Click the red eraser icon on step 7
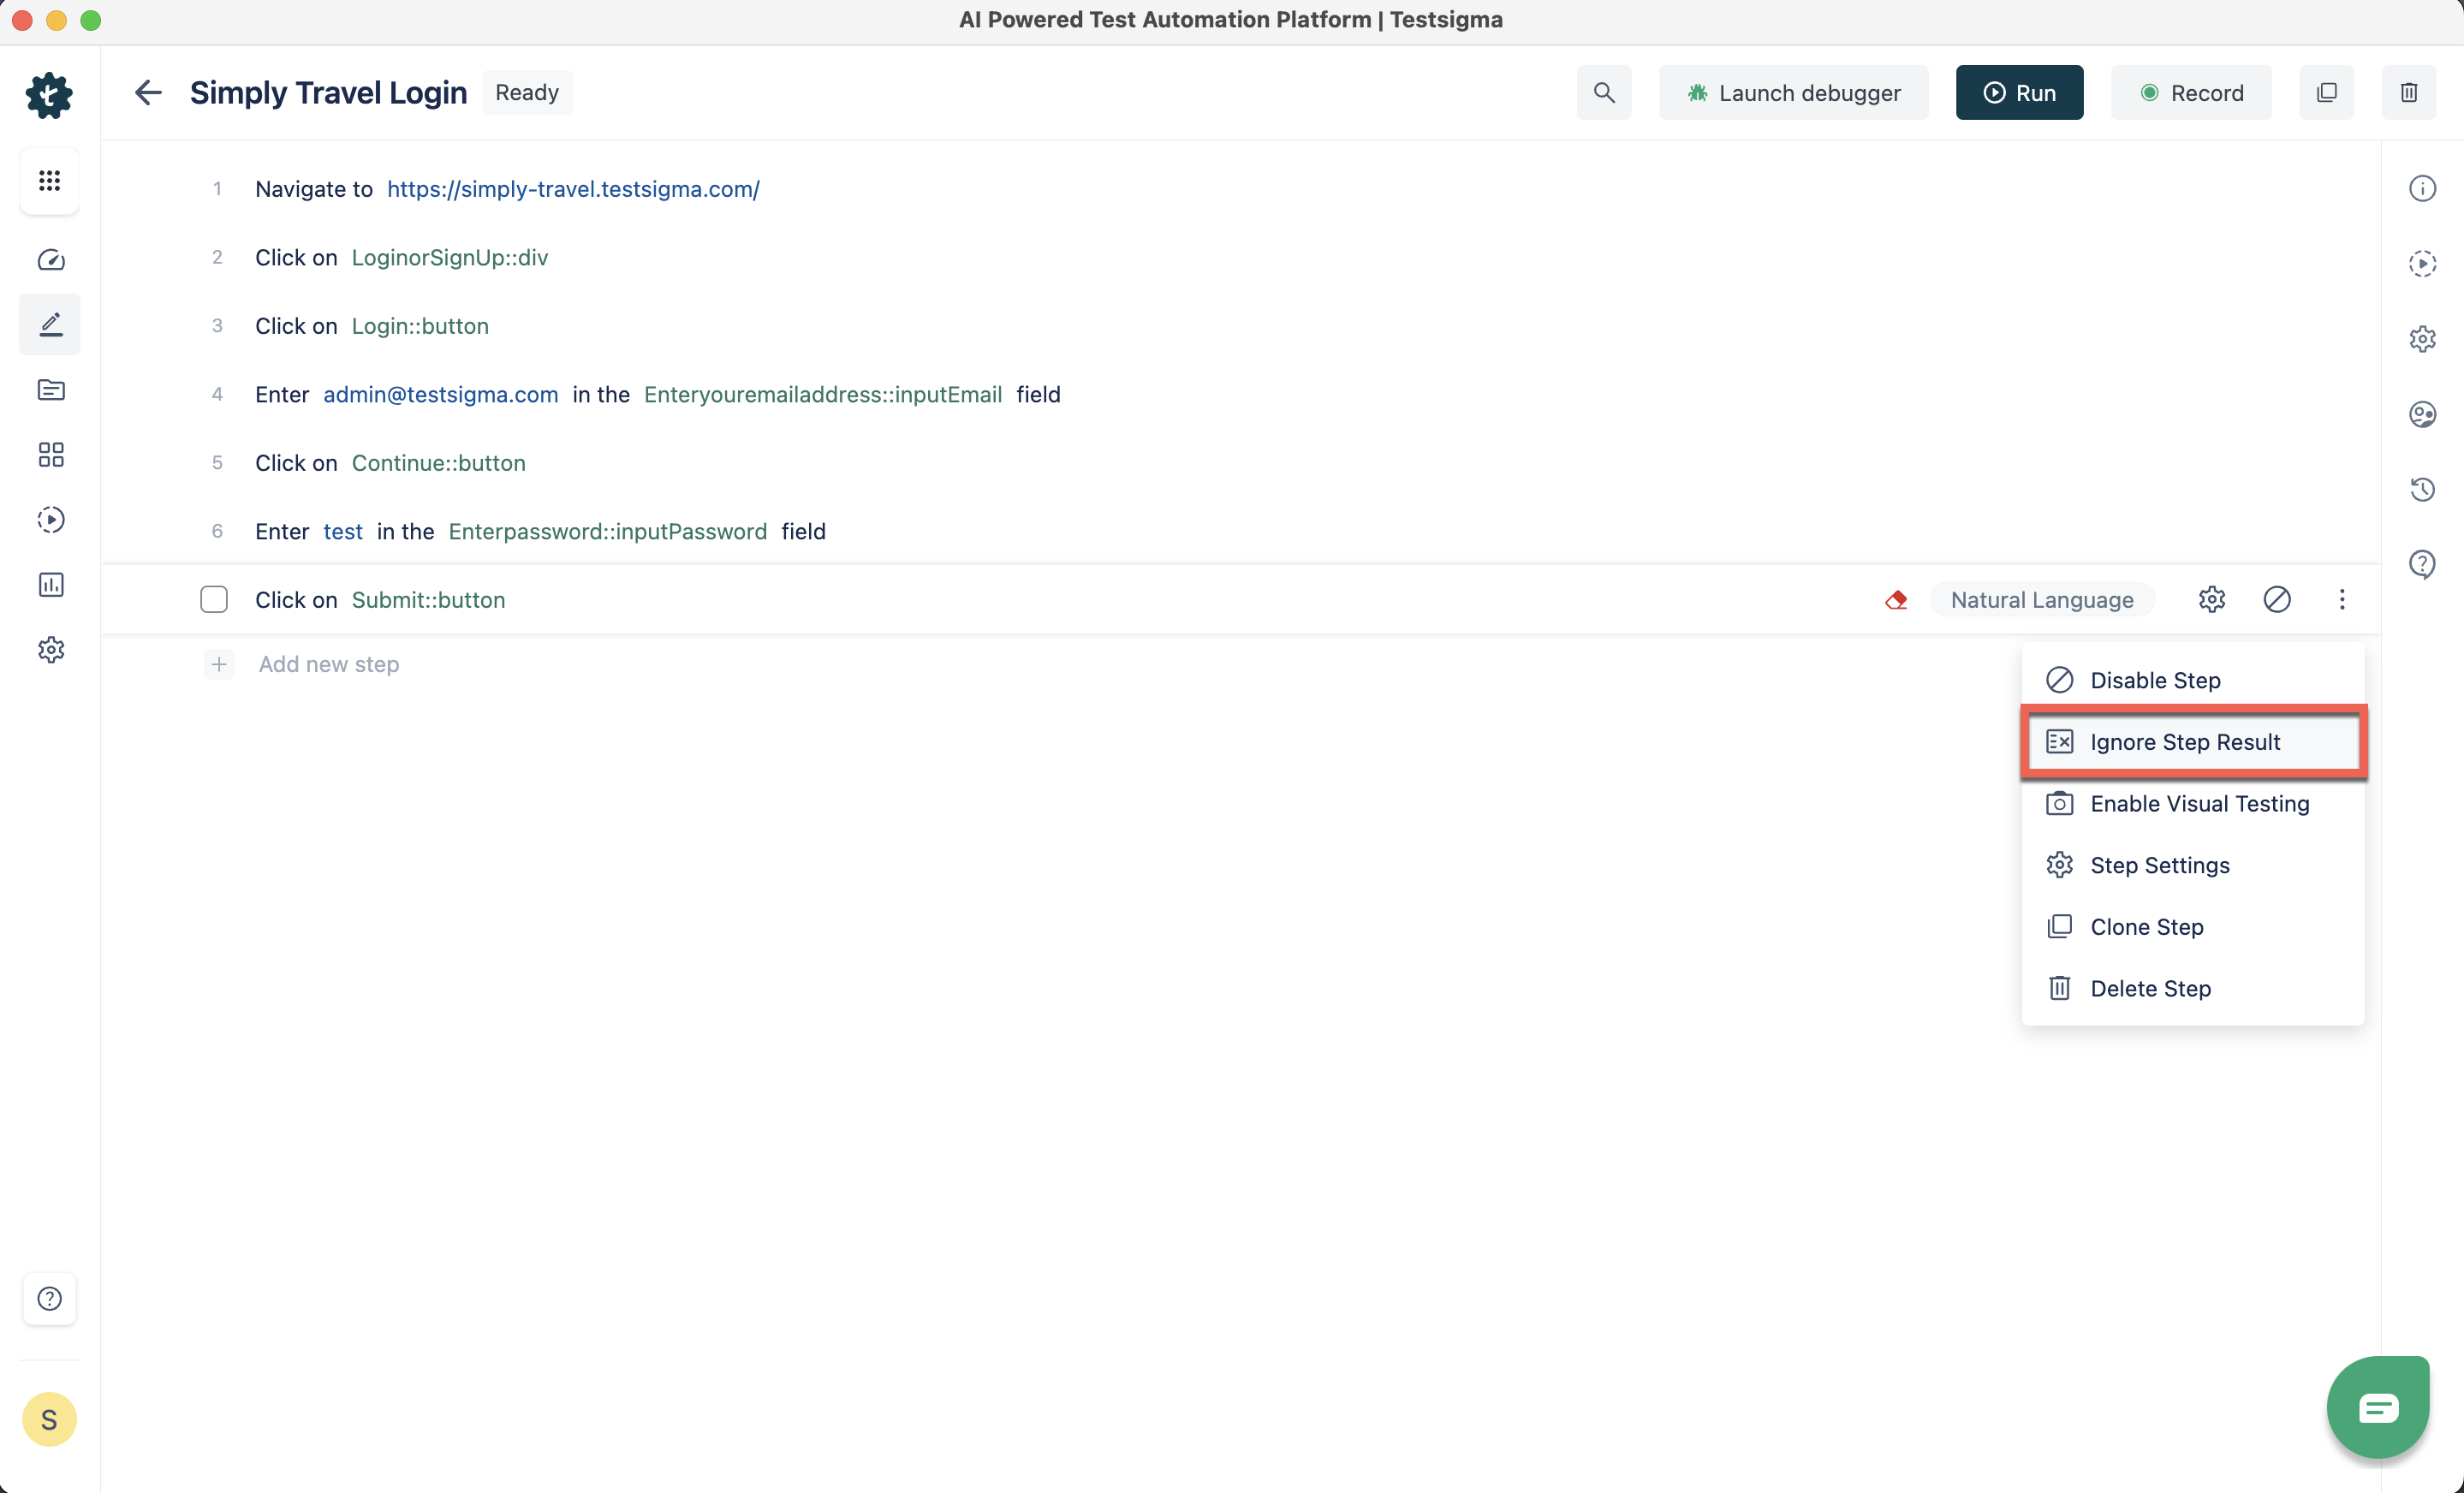Viewport: 2464px width, 1493px height. [1896, 600]
